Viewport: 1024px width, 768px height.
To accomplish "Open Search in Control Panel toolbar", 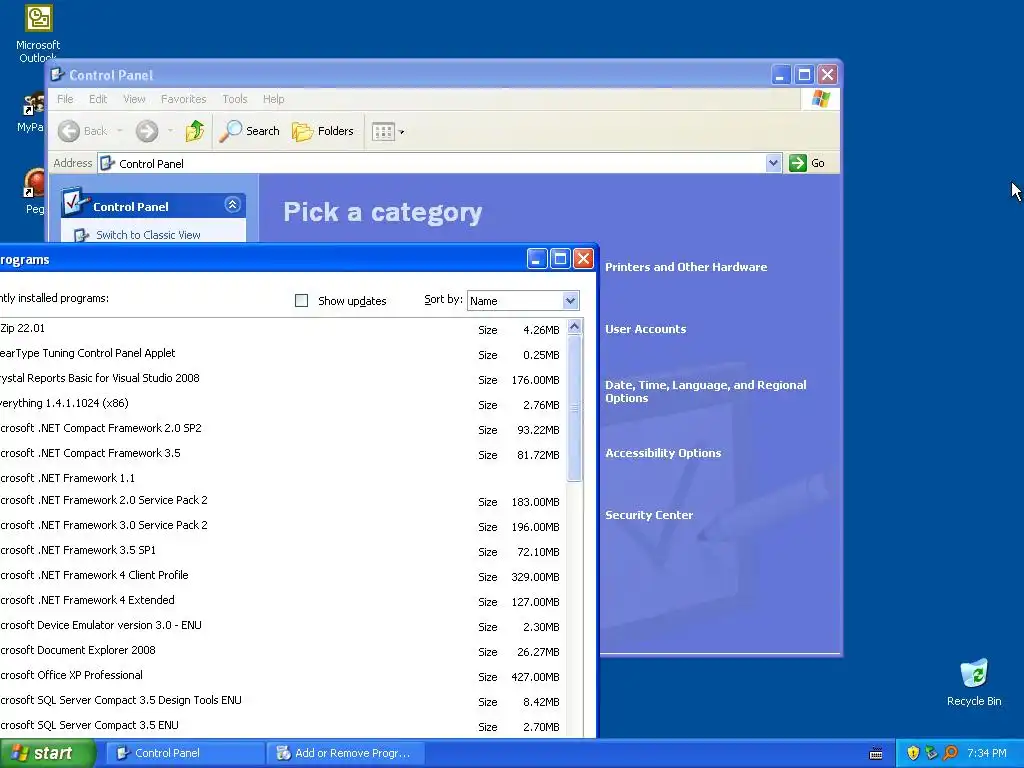I will click(249, 131).
